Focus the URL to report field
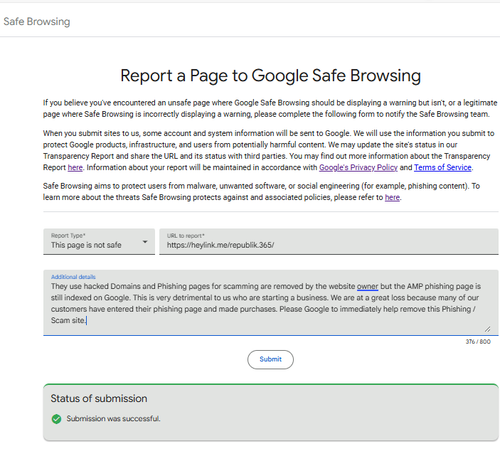500x469 pixels. (x=329, y=242)
